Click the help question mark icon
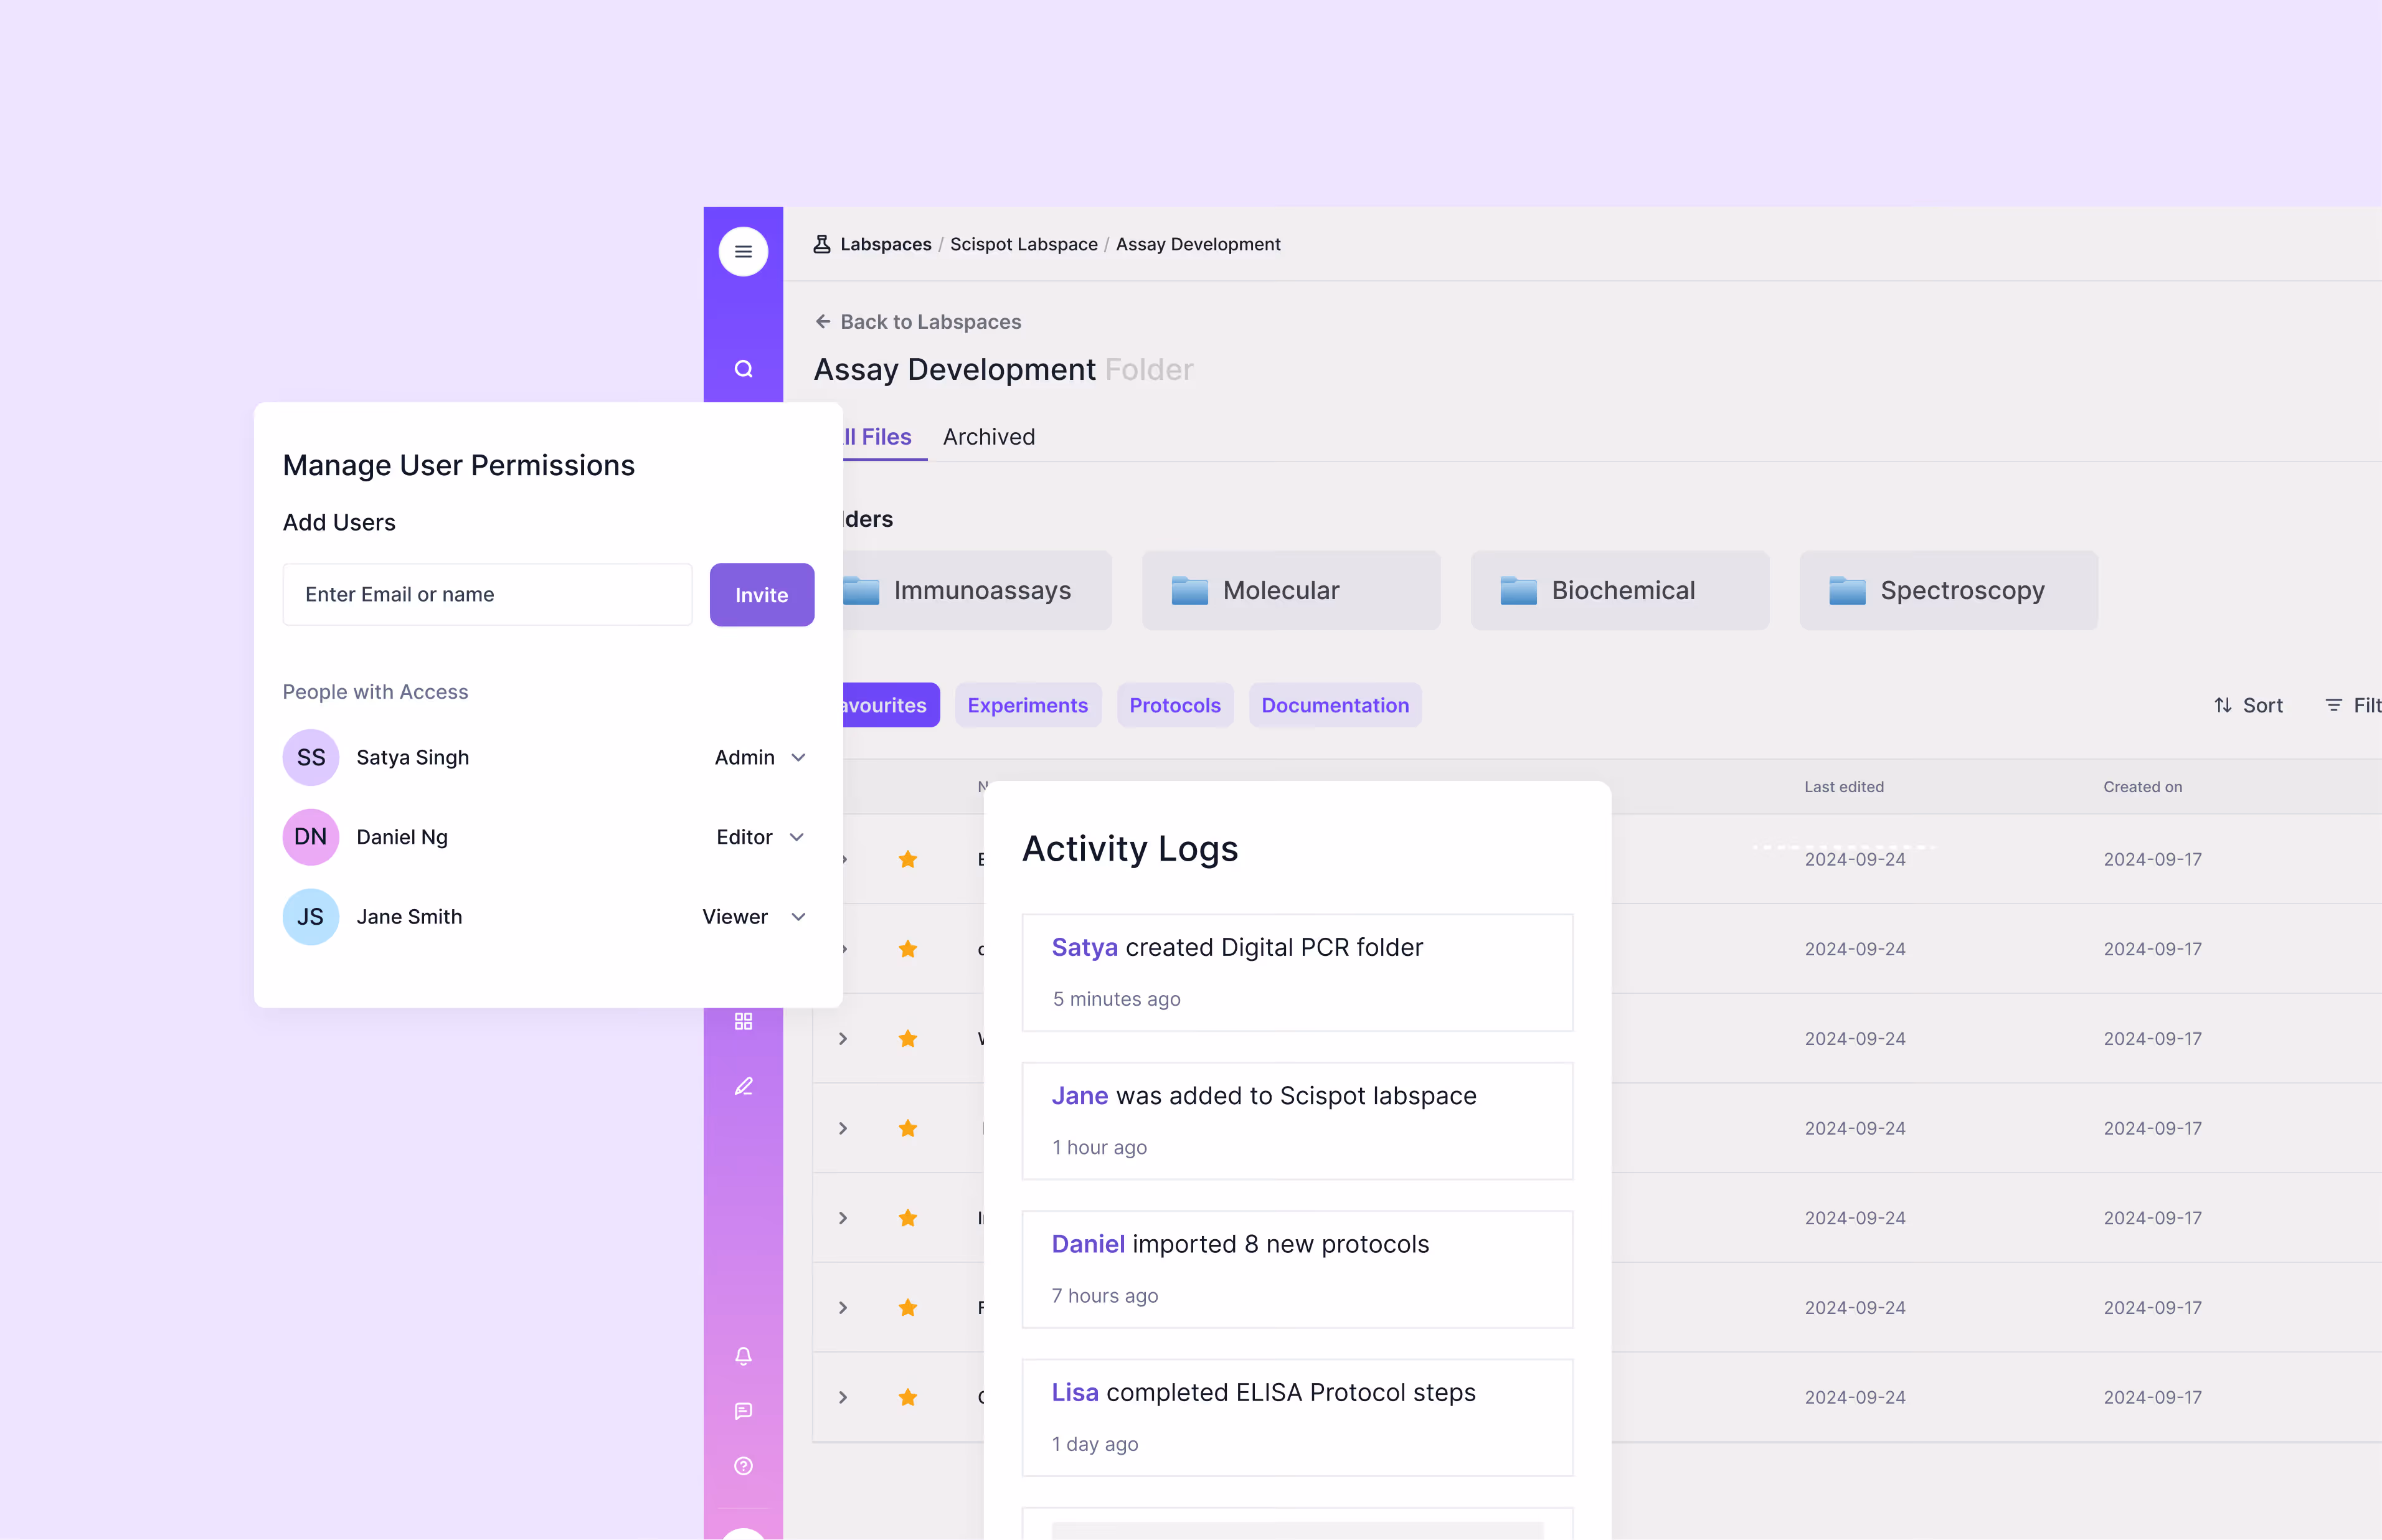The height and width of the screenshot is (1540, 2382). tap(743, 1466)
